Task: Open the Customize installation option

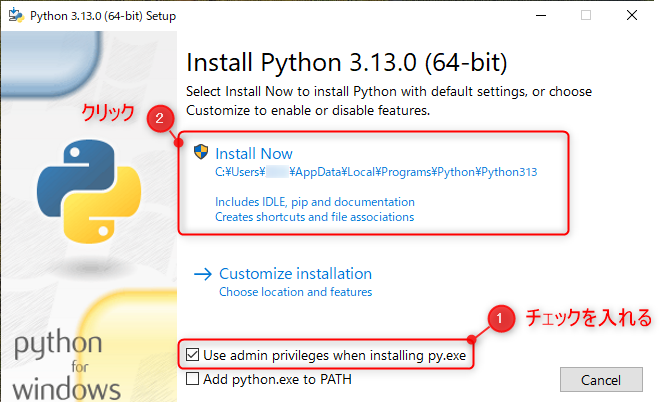Action: (295, 274)
